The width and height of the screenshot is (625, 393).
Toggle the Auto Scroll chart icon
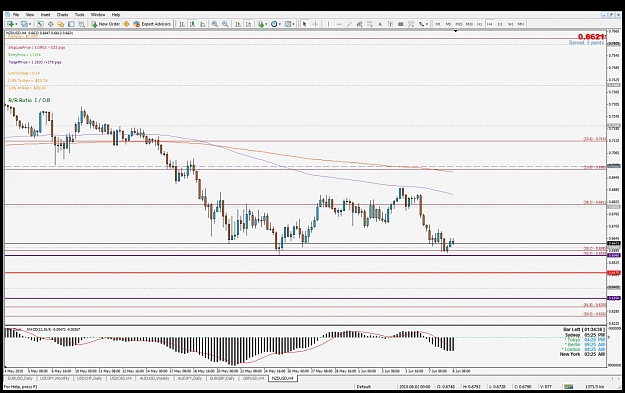[x=238, y=24]
